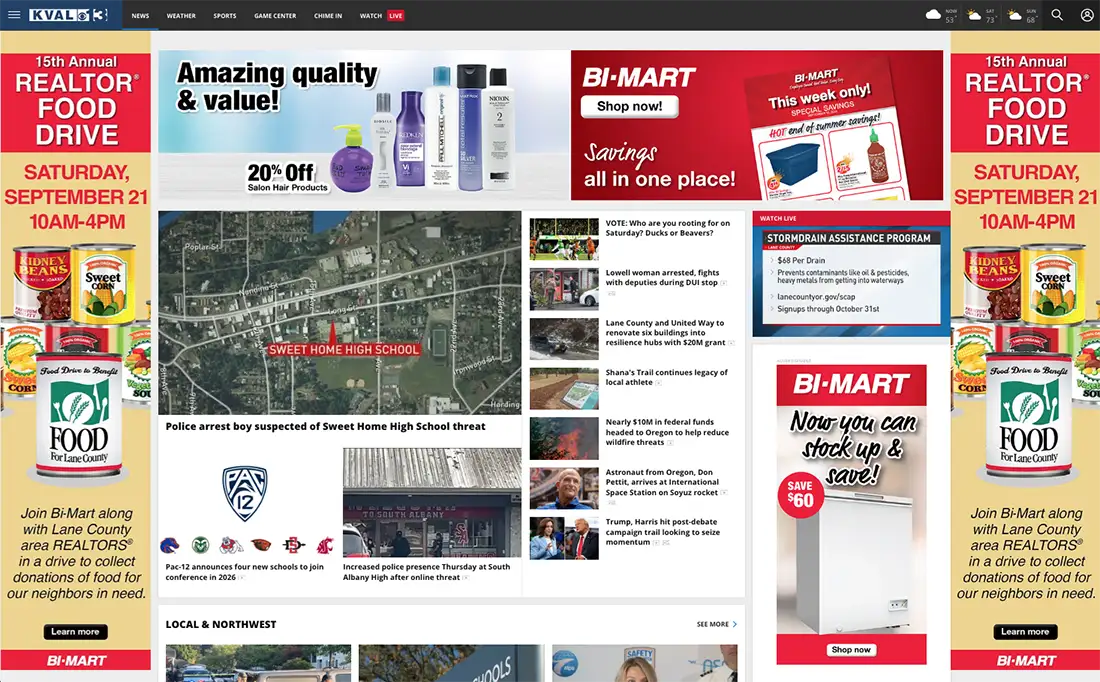This screenshot has height=682, width=1100.
Task: Open See More chevron arrow
Action: 735,624
